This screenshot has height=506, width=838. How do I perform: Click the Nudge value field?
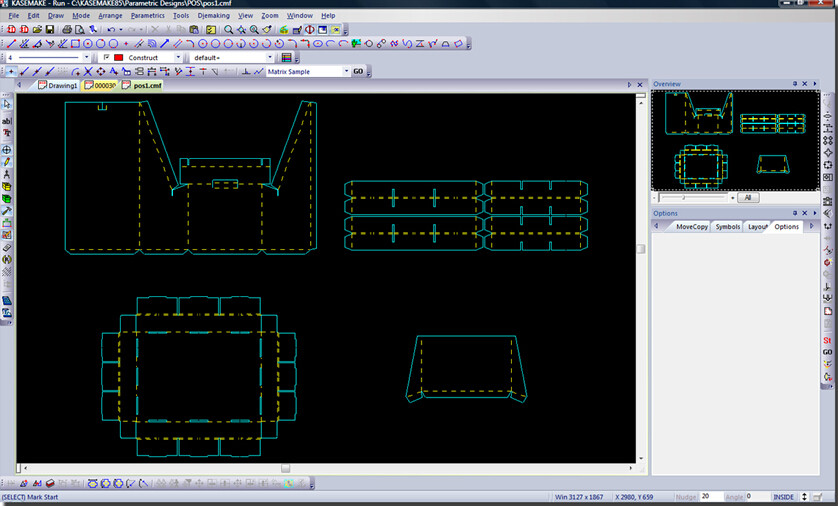(711, 497)
